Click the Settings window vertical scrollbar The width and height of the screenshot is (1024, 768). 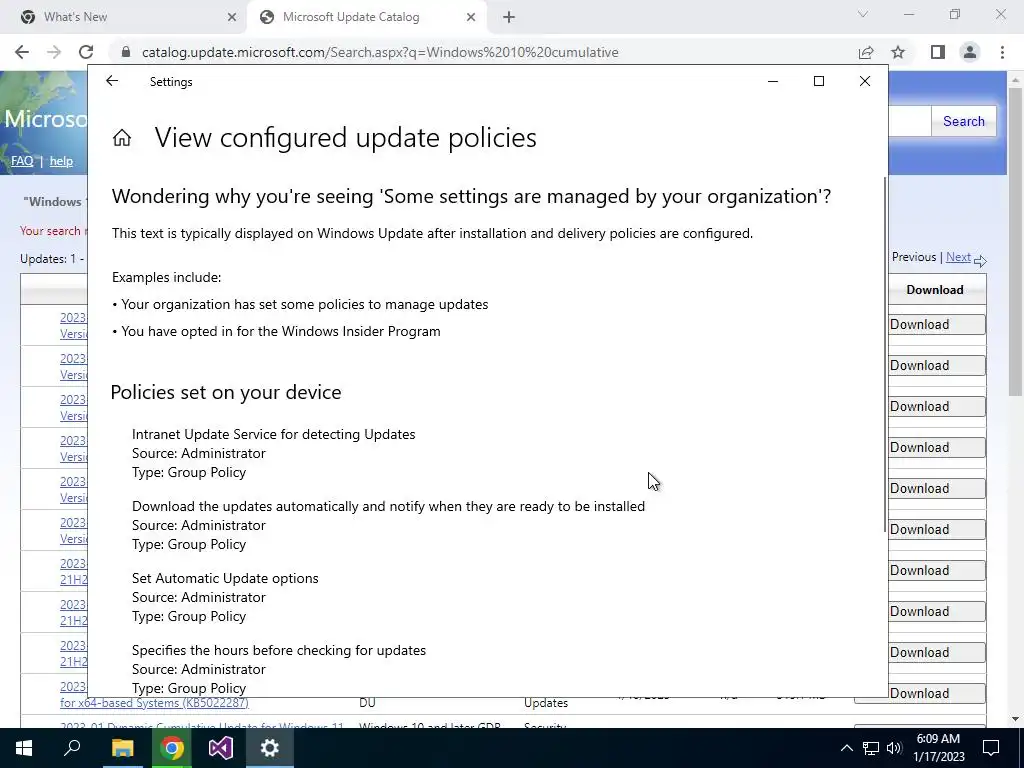point(885,354)
